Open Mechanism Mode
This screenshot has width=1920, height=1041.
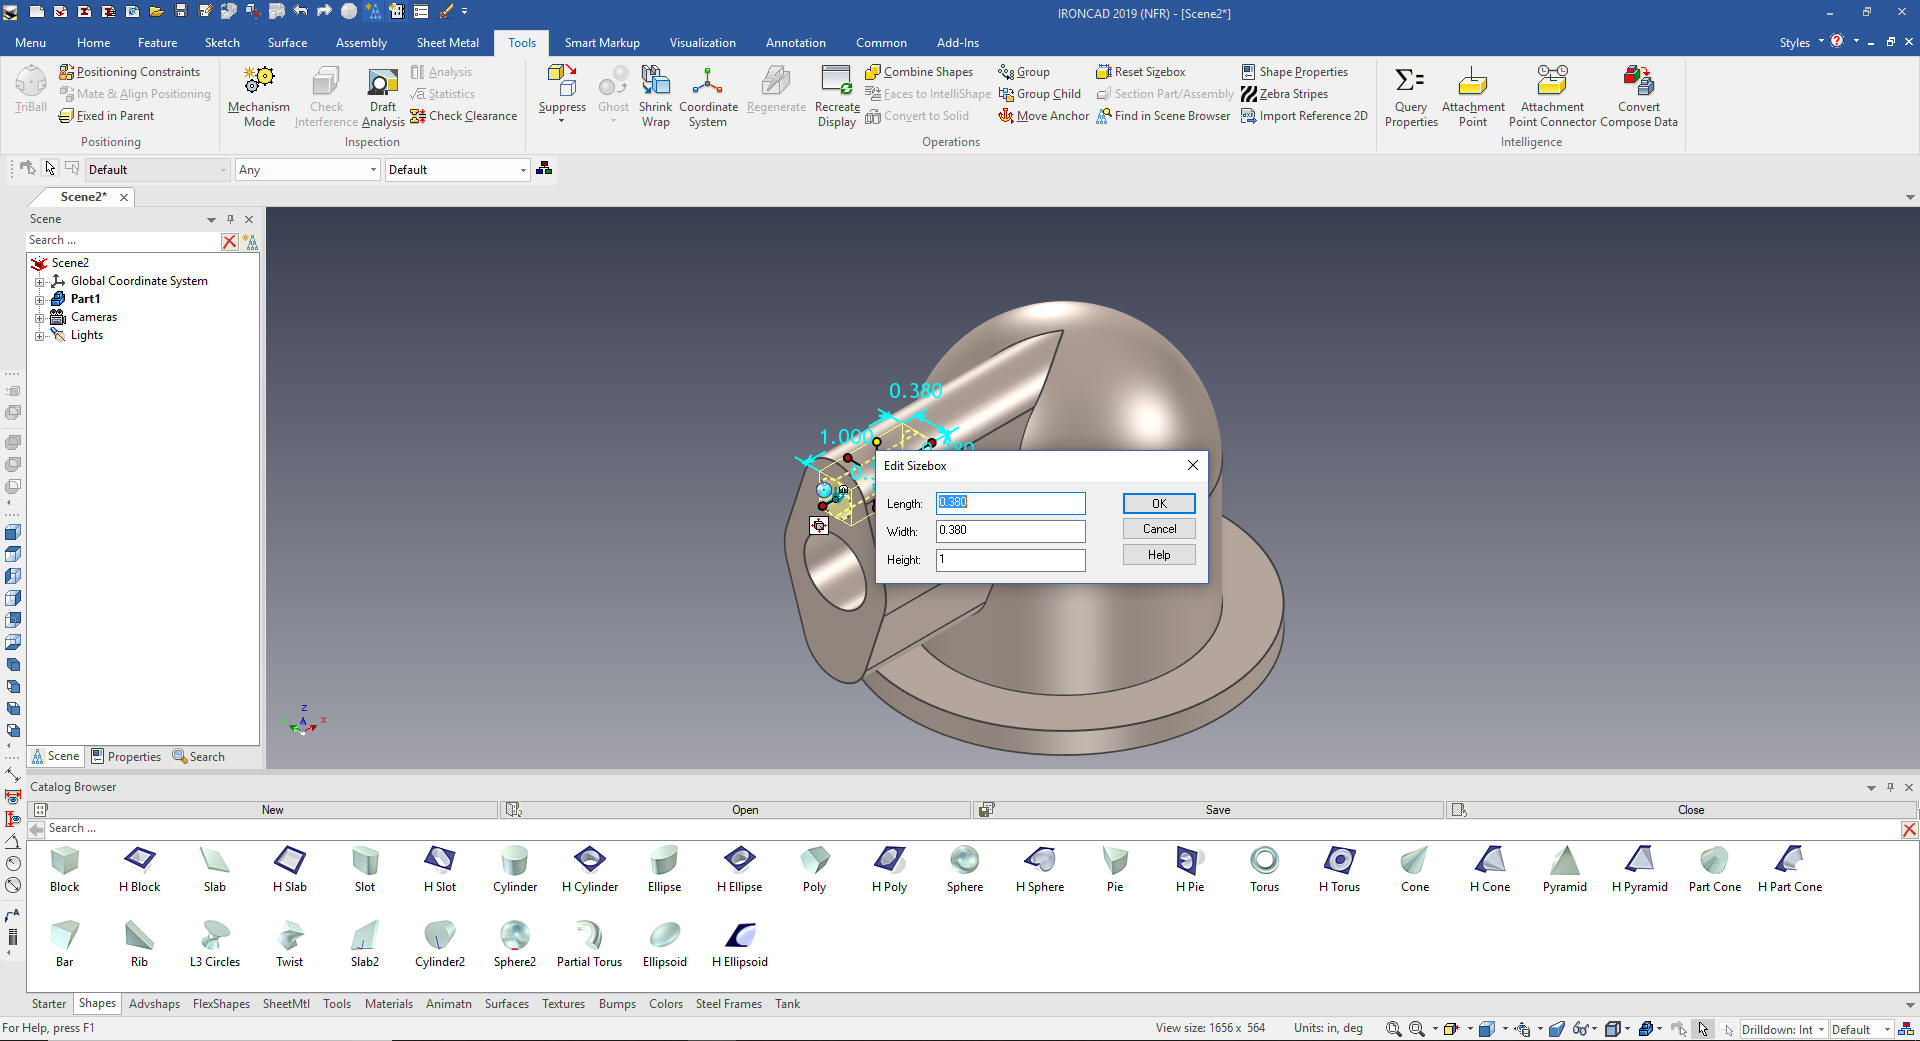[259, 97]
